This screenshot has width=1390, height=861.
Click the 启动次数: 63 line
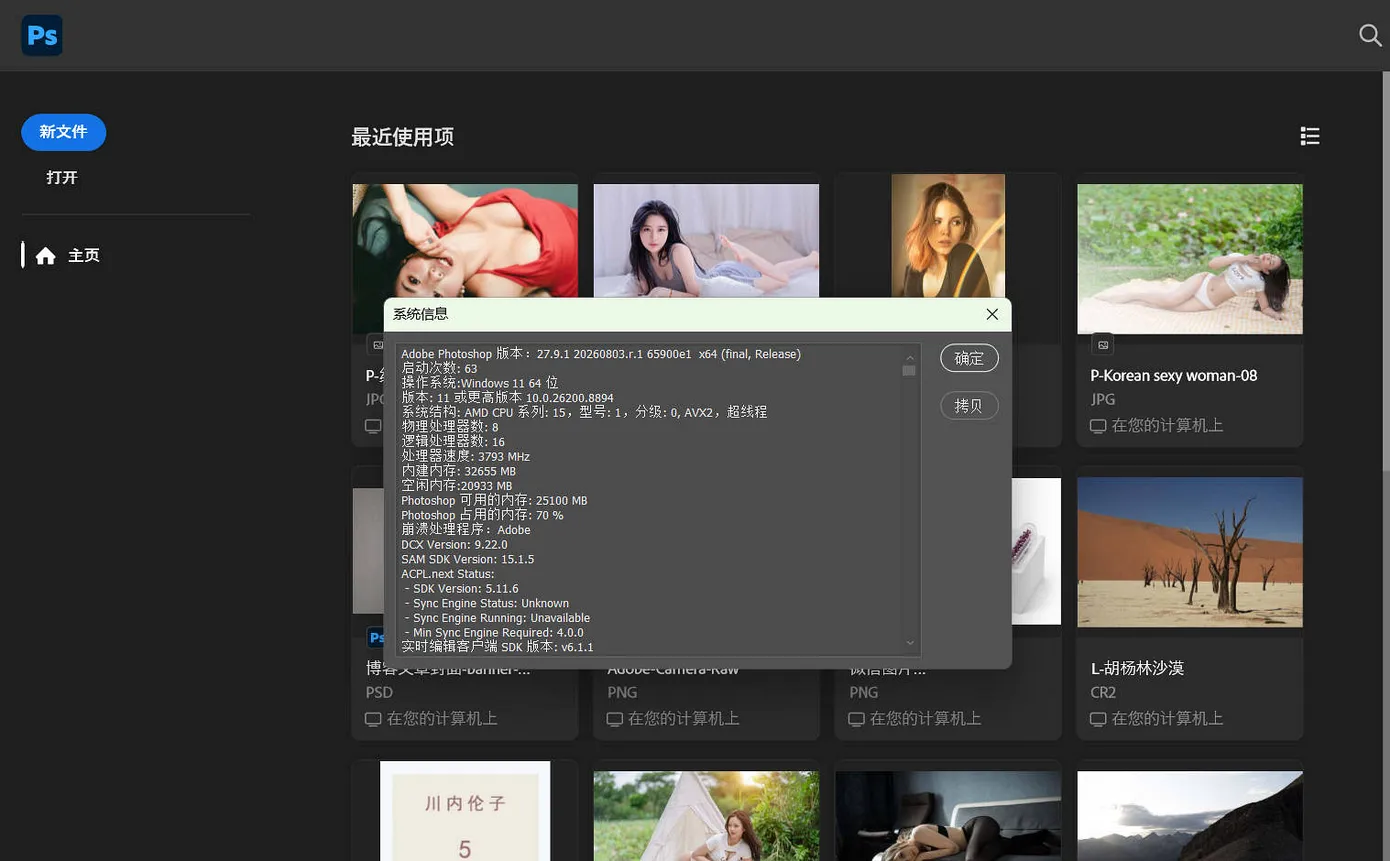[439, 368]
